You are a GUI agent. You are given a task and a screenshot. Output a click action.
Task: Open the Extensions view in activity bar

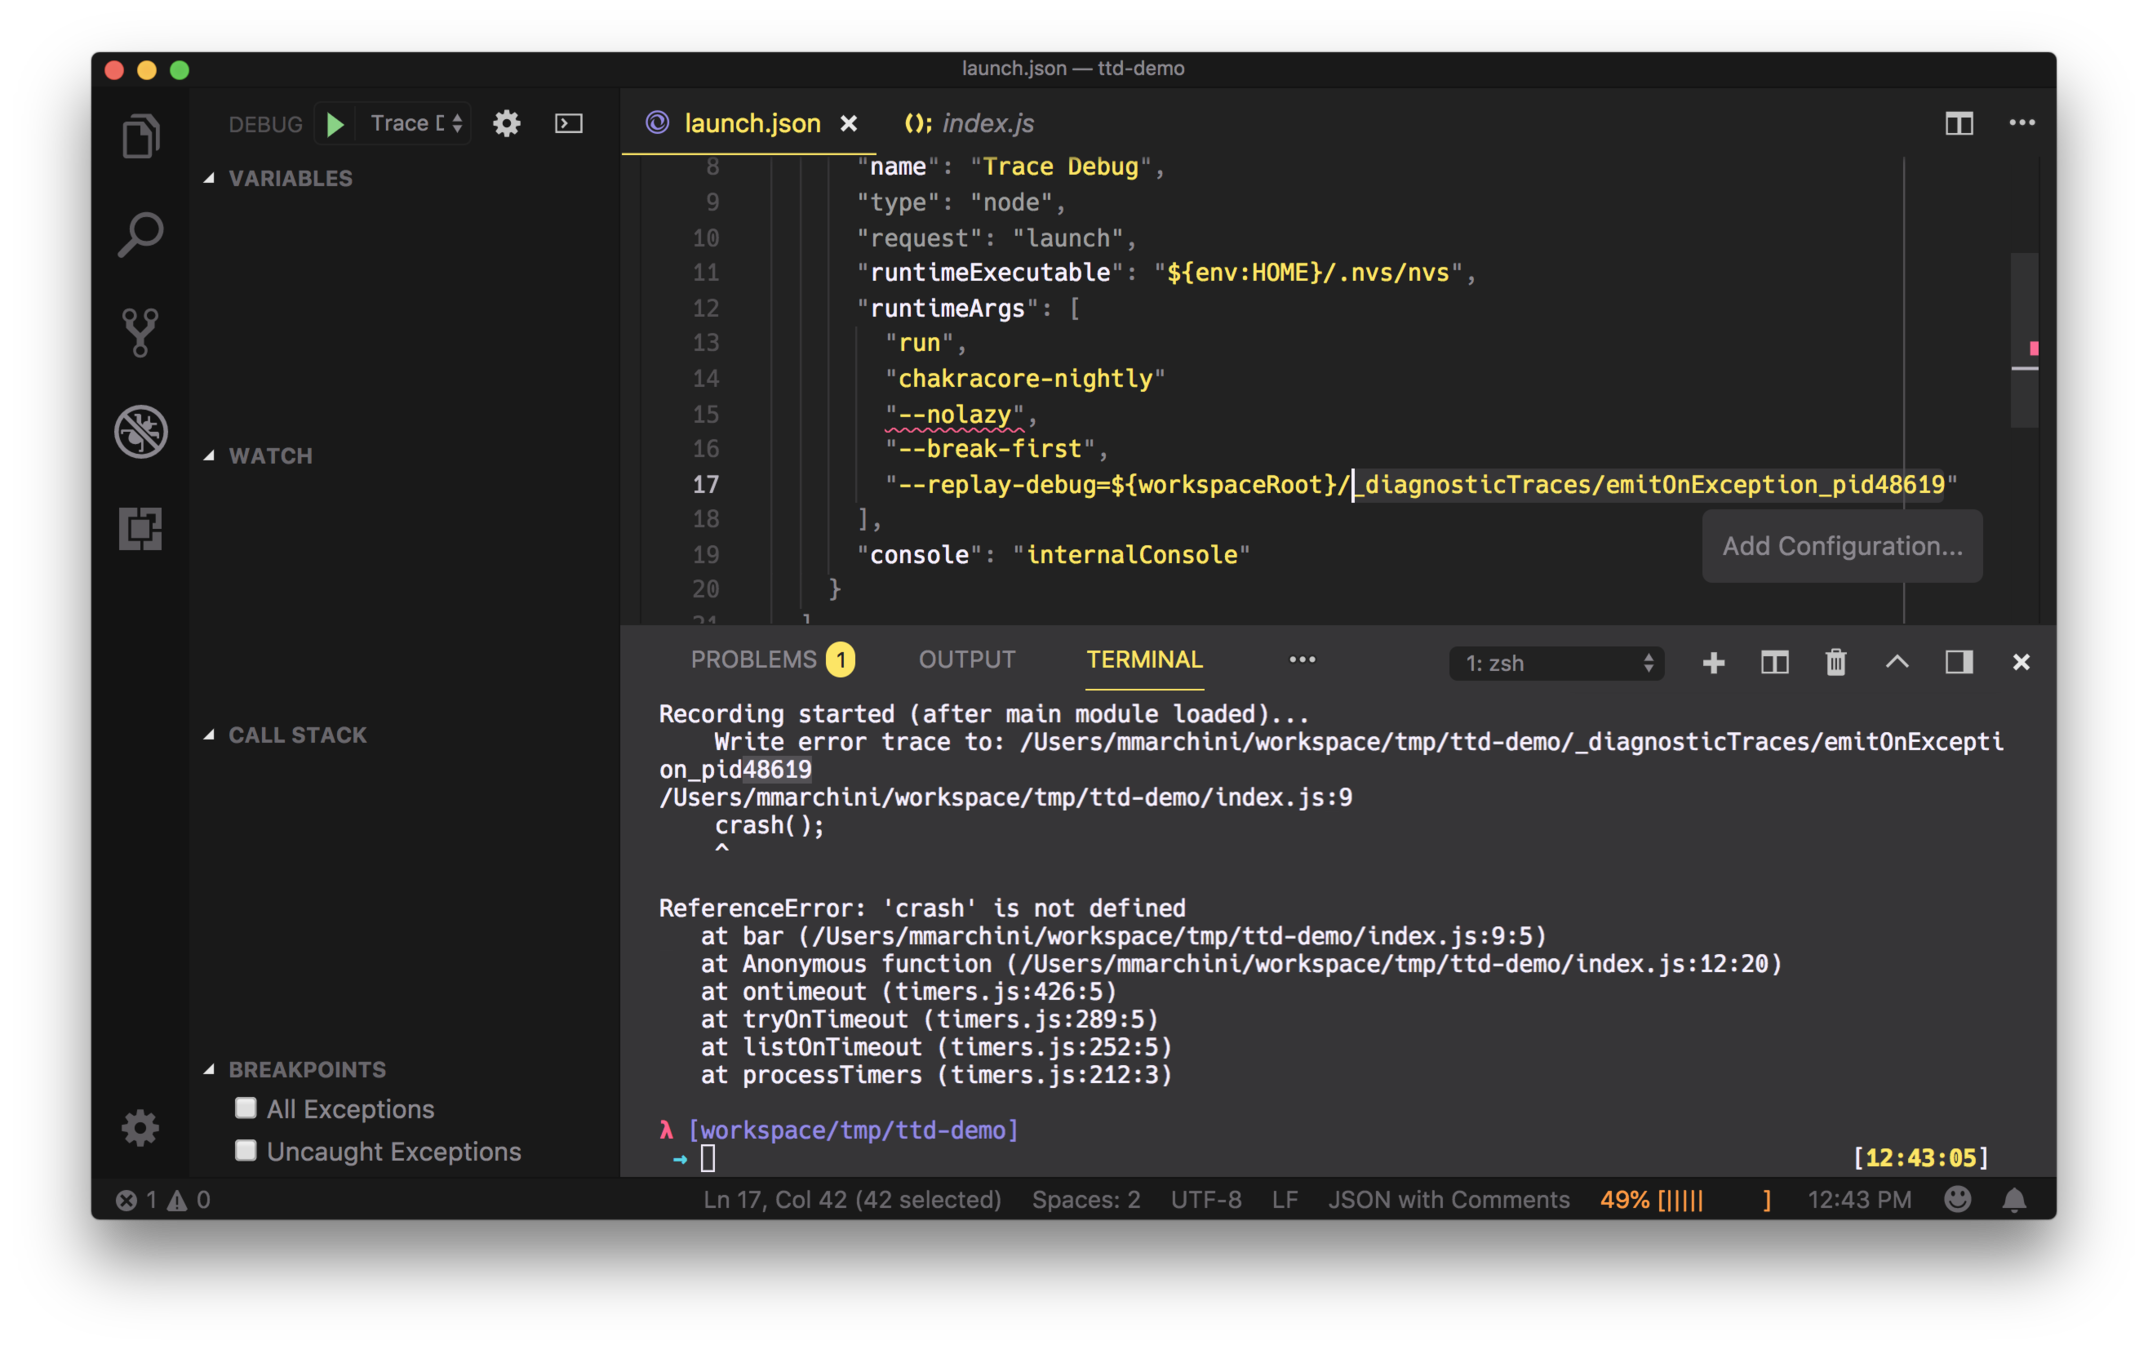click(x=140, y=528)
